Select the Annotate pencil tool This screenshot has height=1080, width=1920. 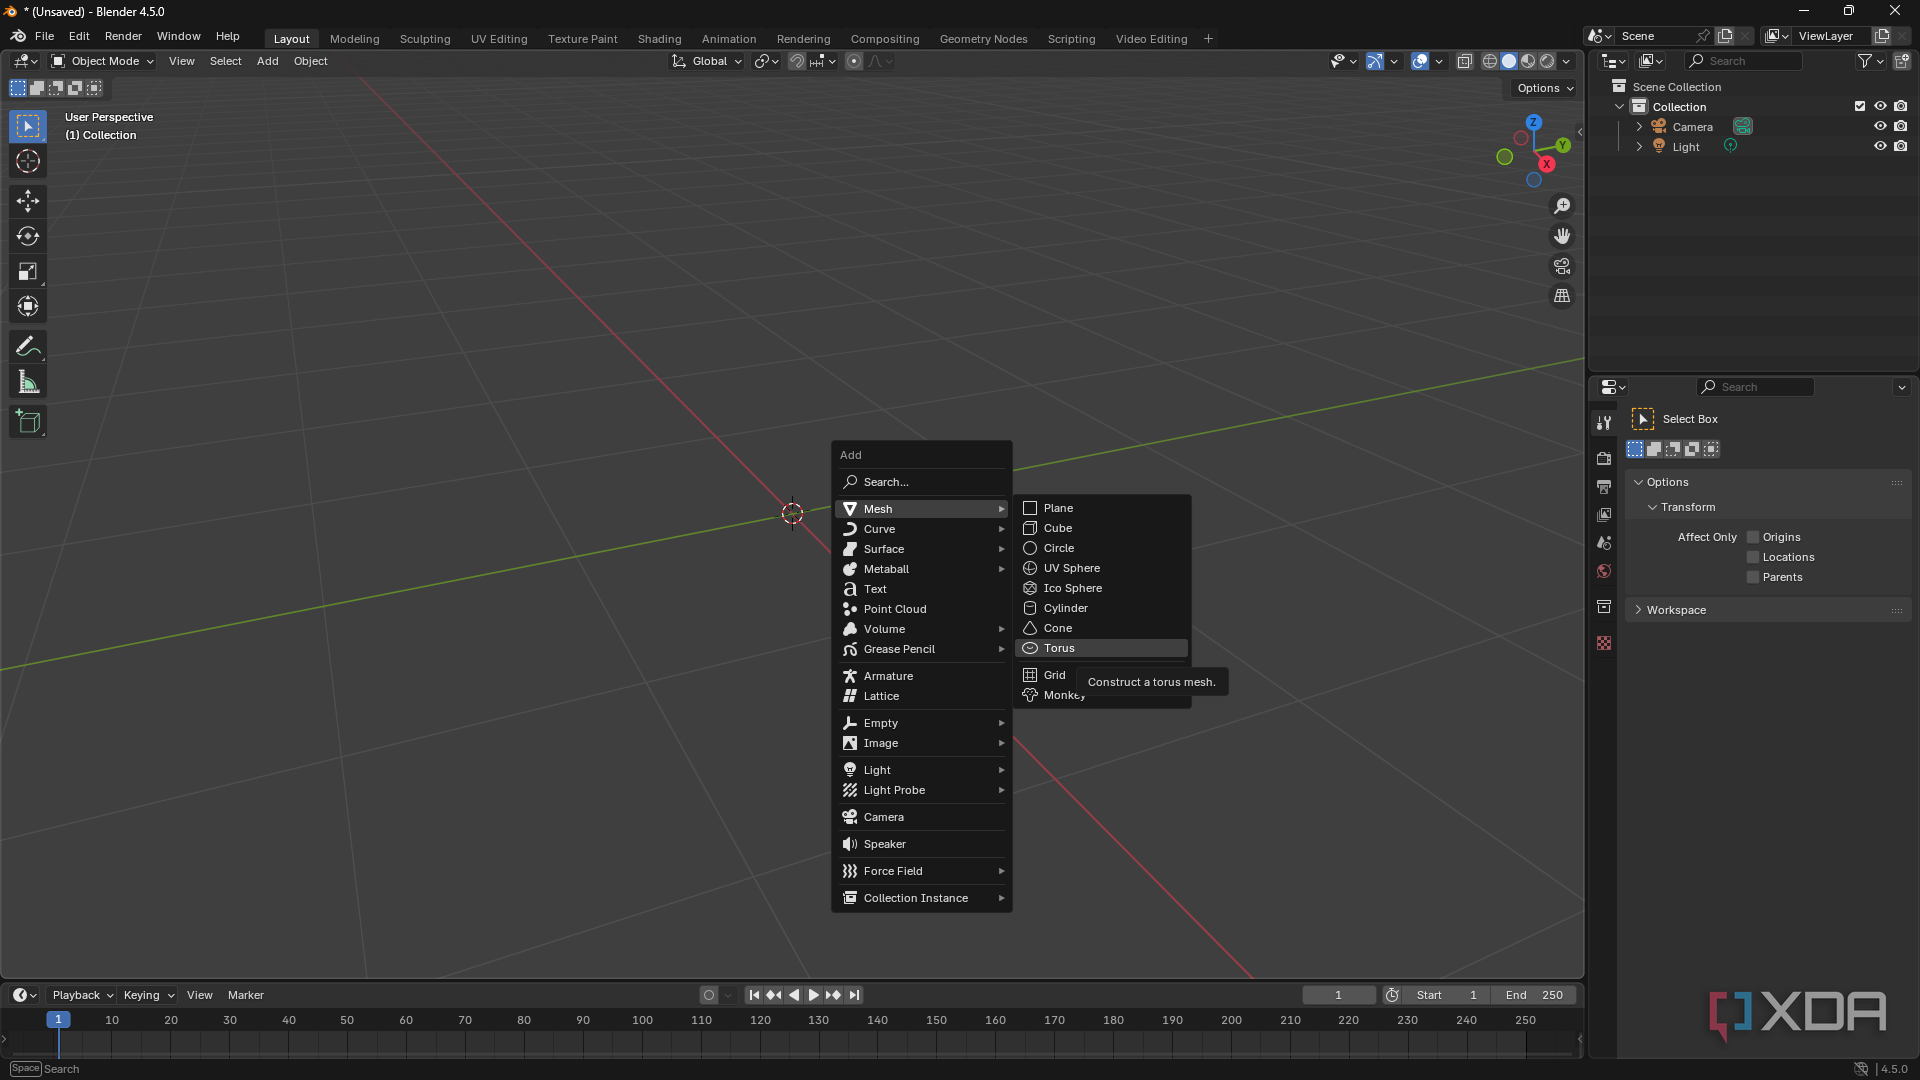[28, 347]
